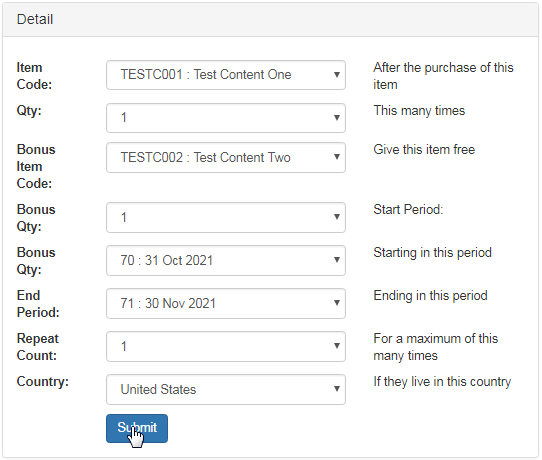Open the Country dropdown
Viewport: 542px width, 460px height.
pos(226,389)
